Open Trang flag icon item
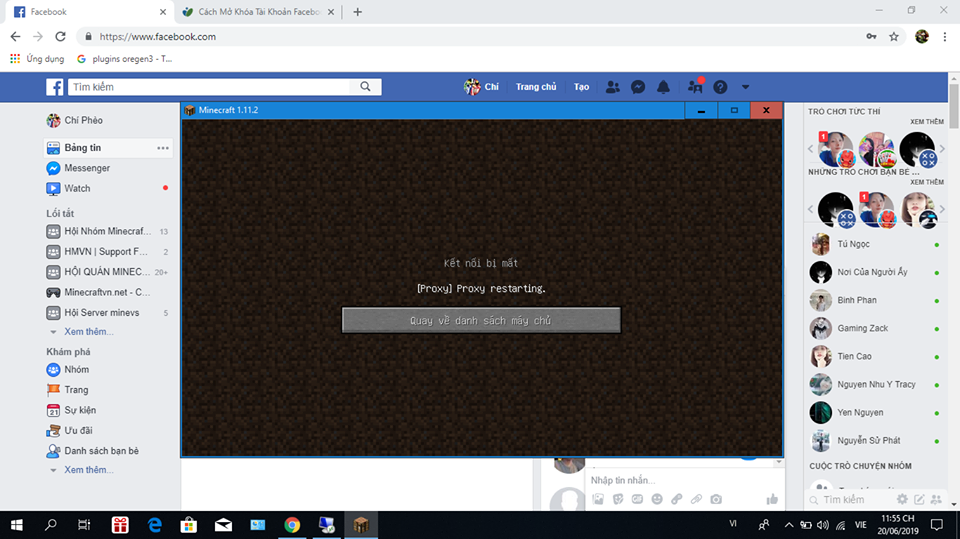 (x=67, y=390)
